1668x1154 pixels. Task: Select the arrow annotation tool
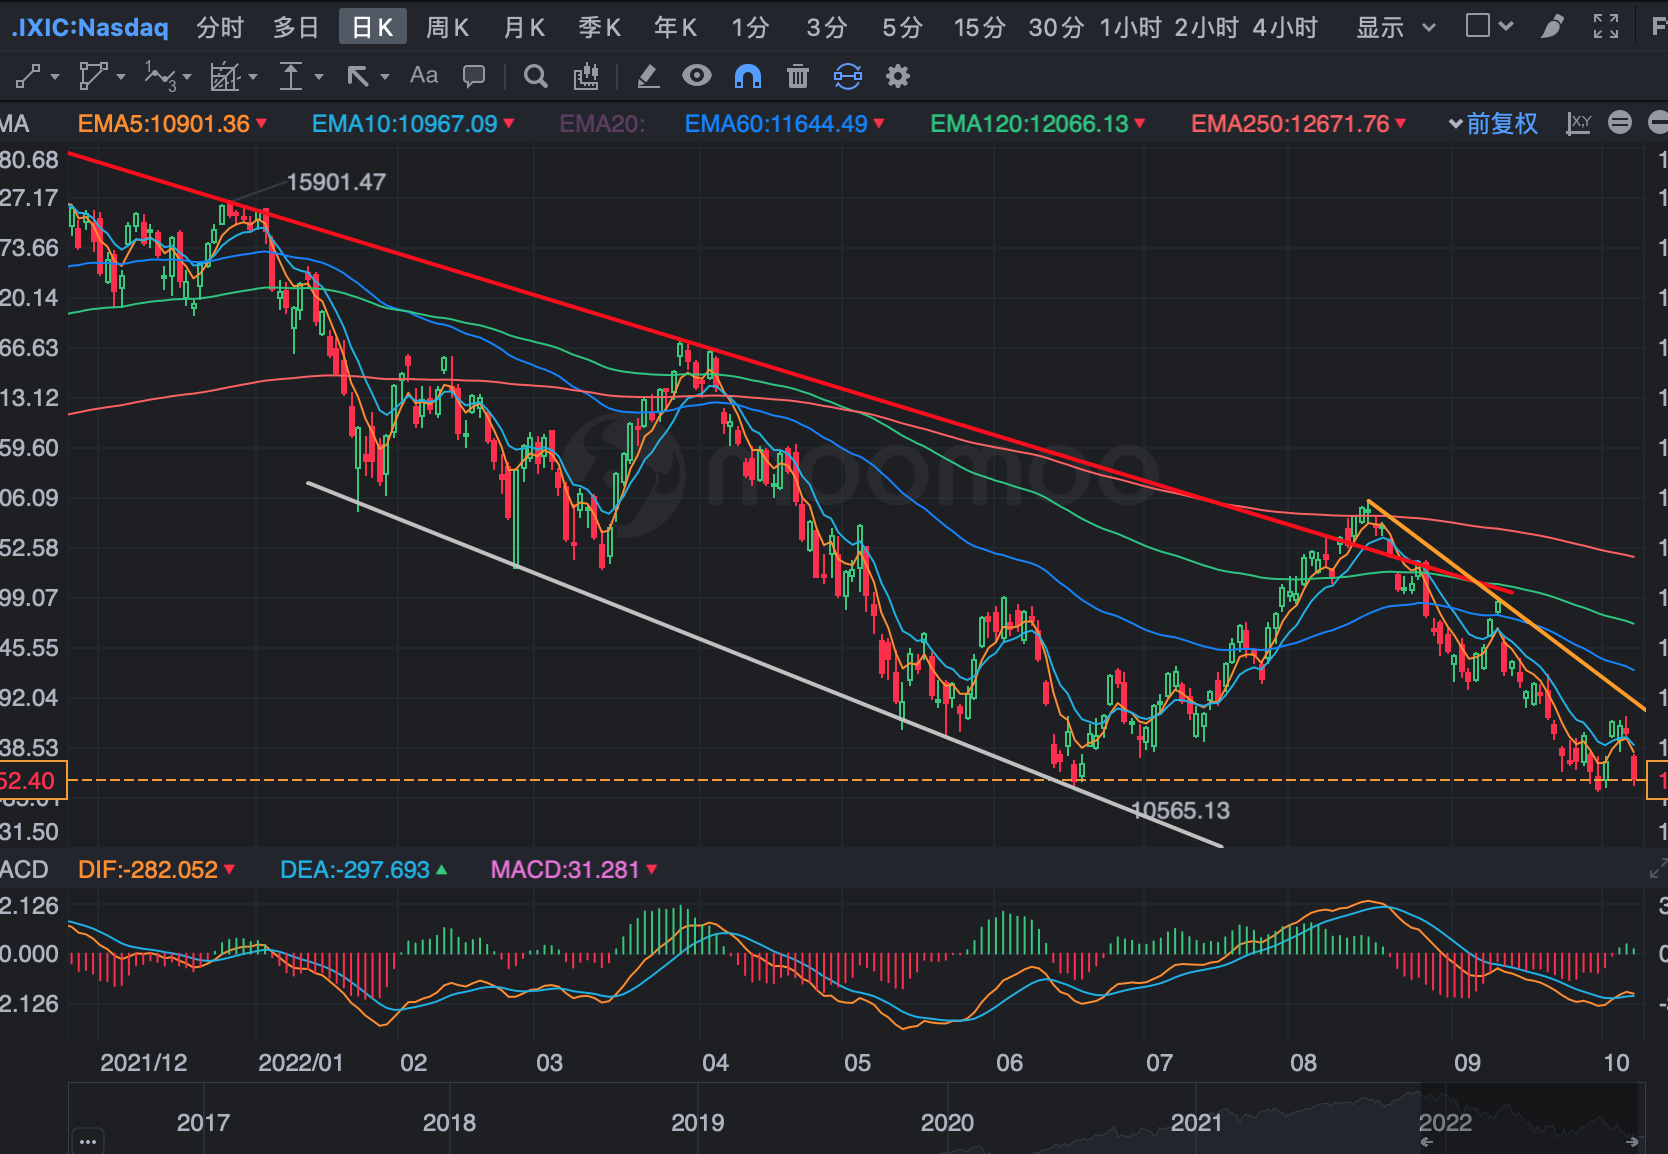[x=357, y=76]
